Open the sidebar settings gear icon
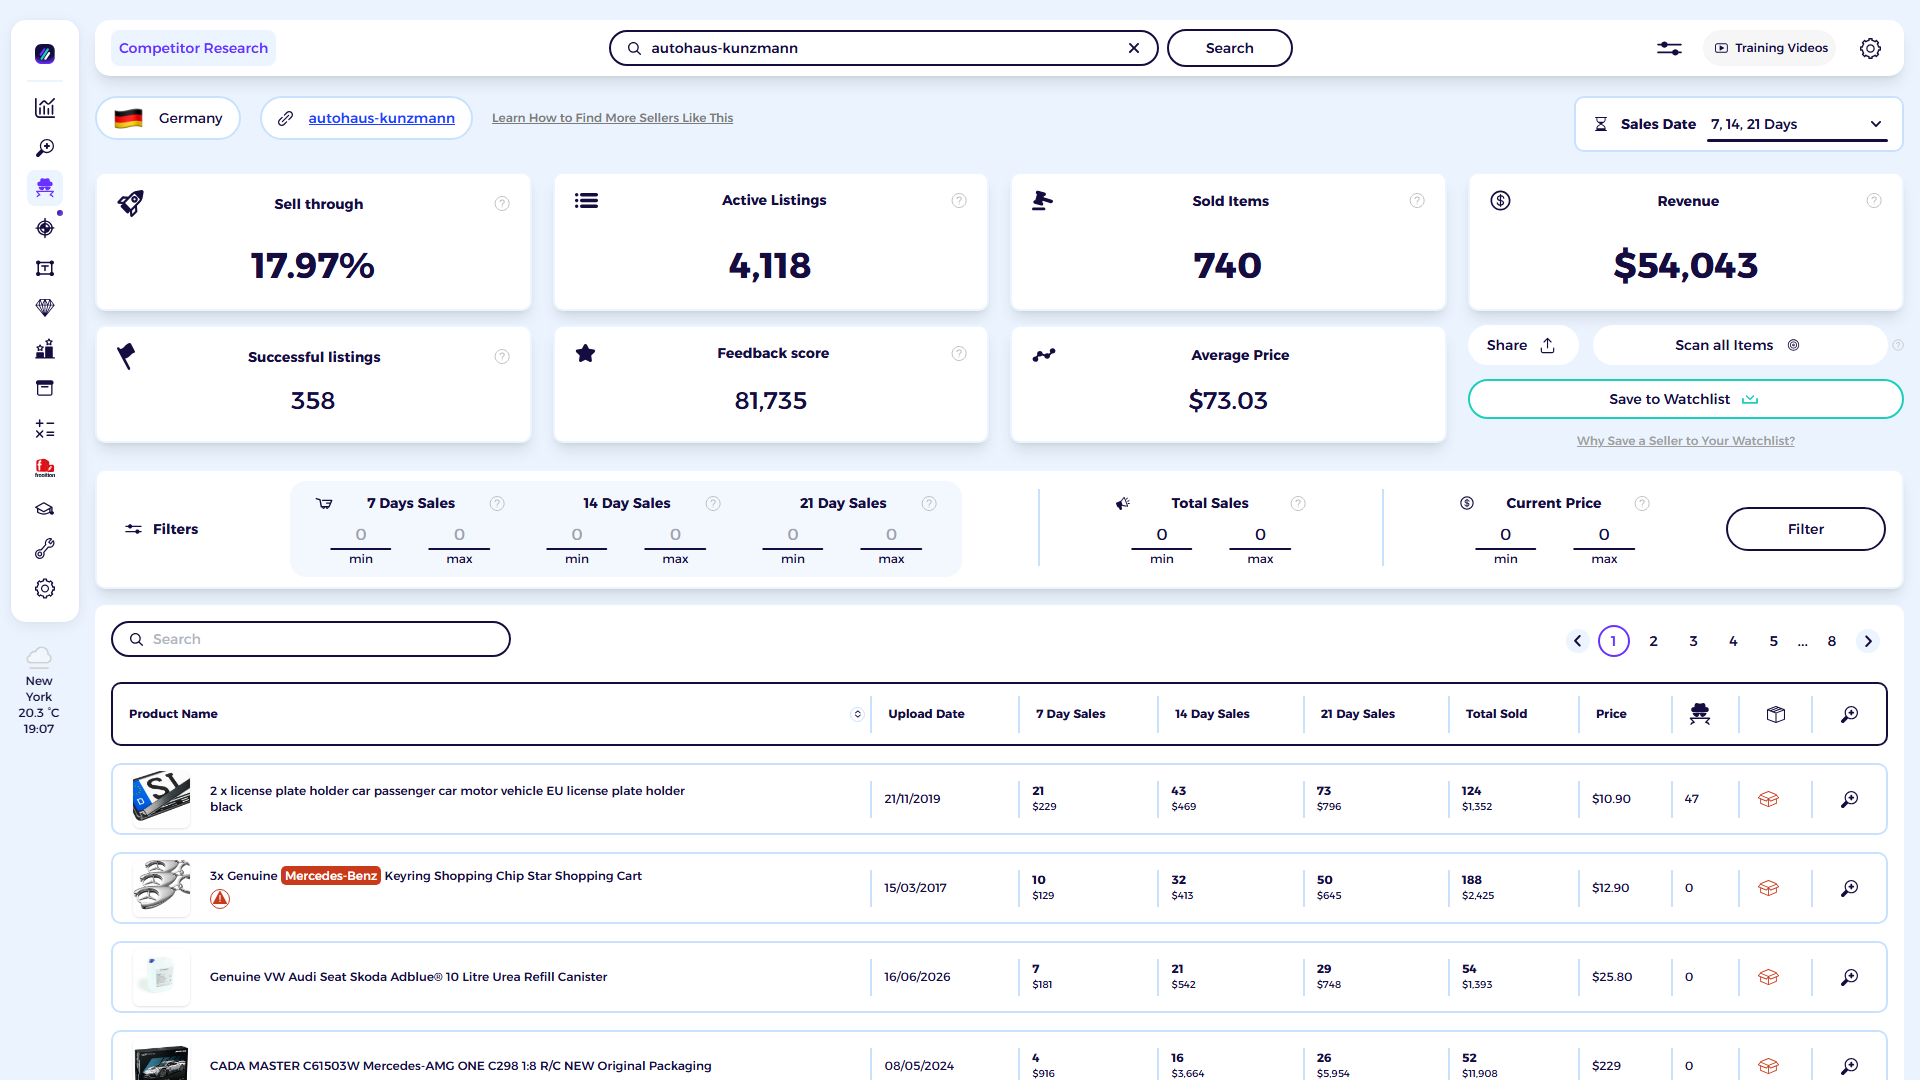The height and width of the screenshot is (1080, 1920). coord(45,589)
